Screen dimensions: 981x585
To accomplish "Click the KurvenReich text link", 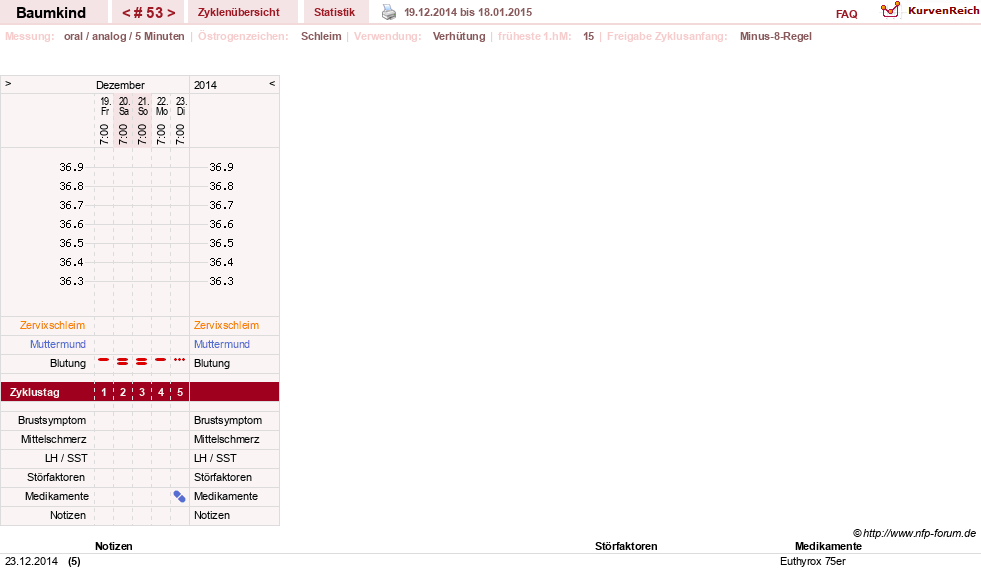I will (x=943, y=11).
